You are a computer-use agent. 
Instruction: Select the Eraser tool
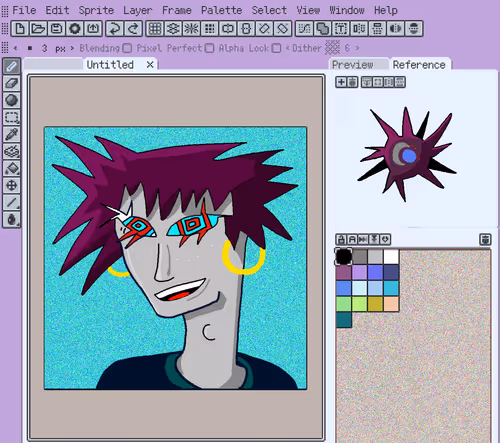coord(12,83)
